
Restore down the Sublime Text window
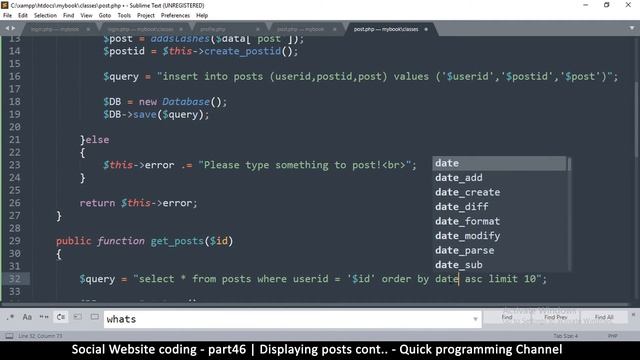click(x=607, y=5)
